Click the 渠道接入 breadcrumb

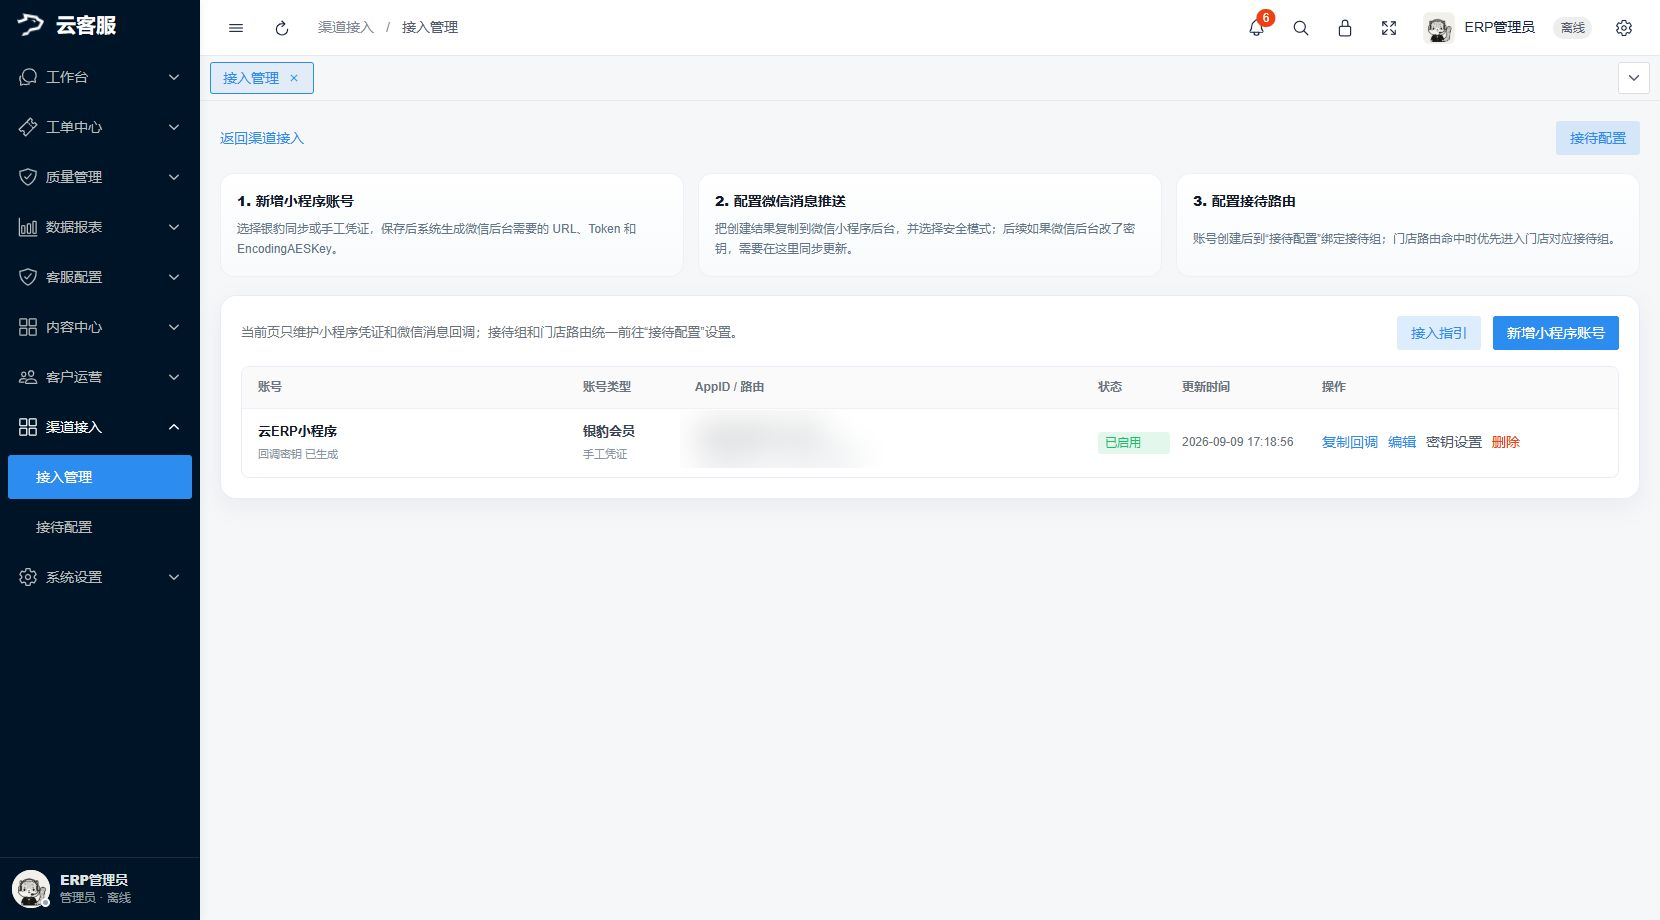[346, 28]
